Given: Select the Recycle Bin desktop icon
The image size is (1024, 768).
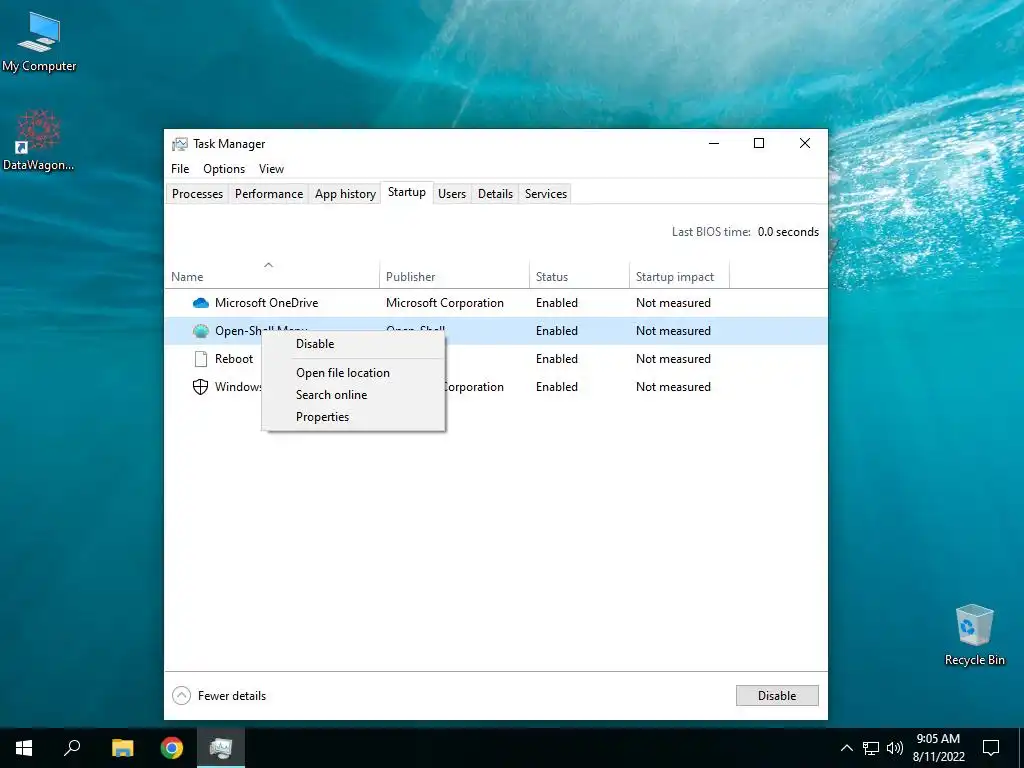Looking at the screenshot, I should (x=974, y=635).
